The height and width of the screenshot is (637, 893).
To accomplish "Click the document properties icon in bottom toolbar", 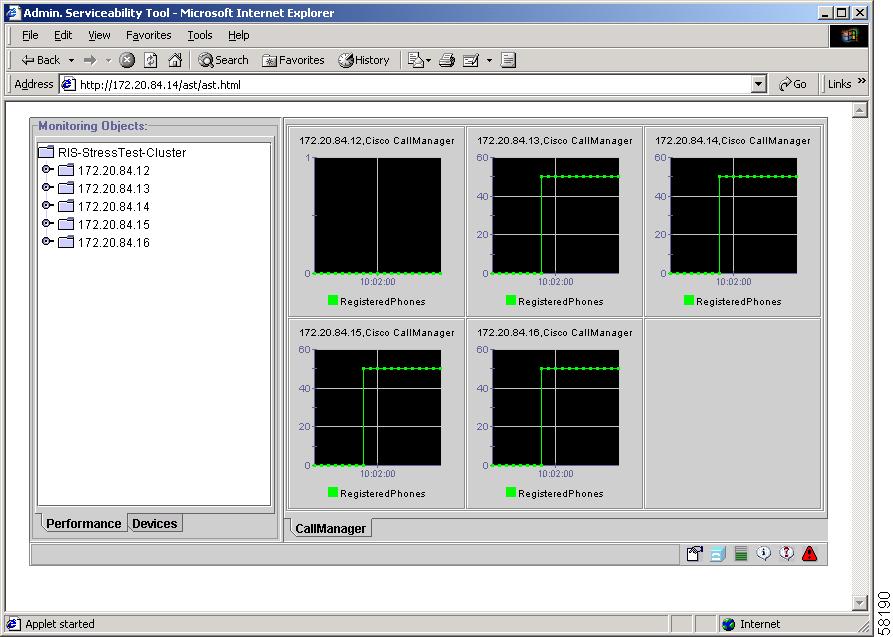I will click(695, 553).
